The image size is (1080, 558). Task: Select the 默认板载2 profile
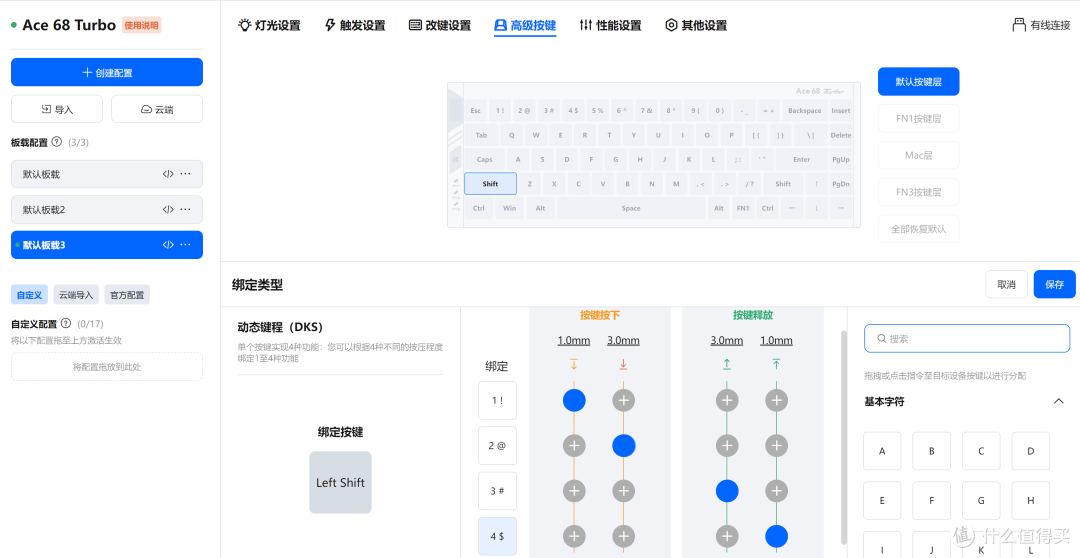107,209
